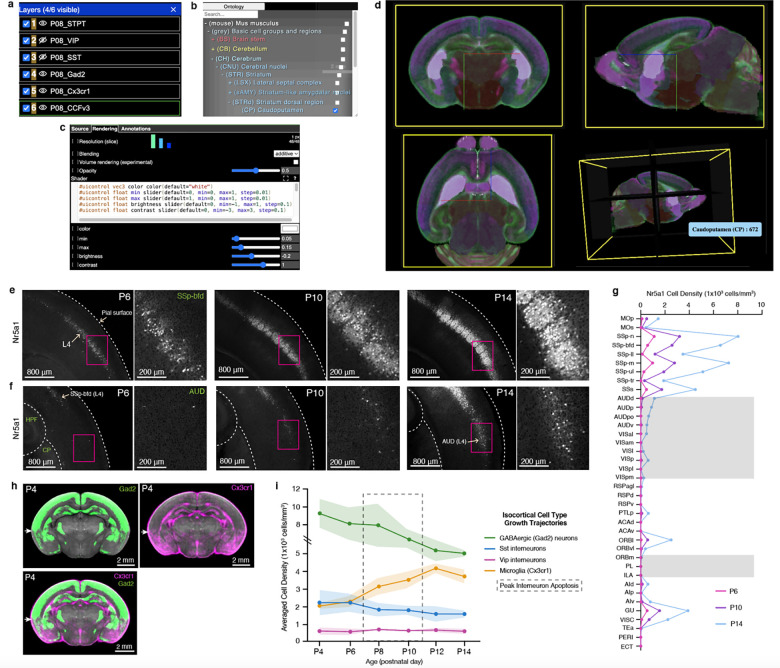Screen dimensions: 780x668
Task: Select the Ontology tab
Action: (234, 6)
